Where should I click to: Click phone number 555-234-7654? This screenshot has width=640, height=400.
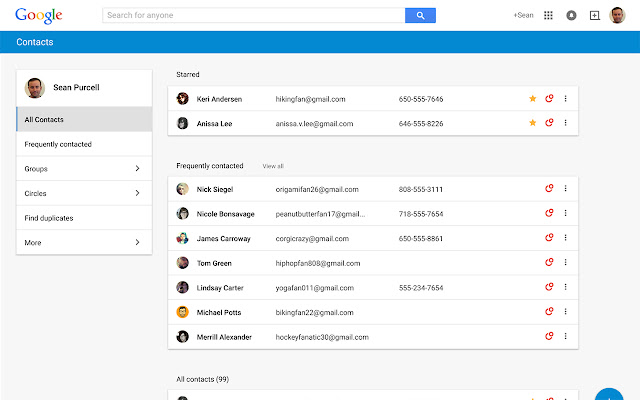(421, 288)
